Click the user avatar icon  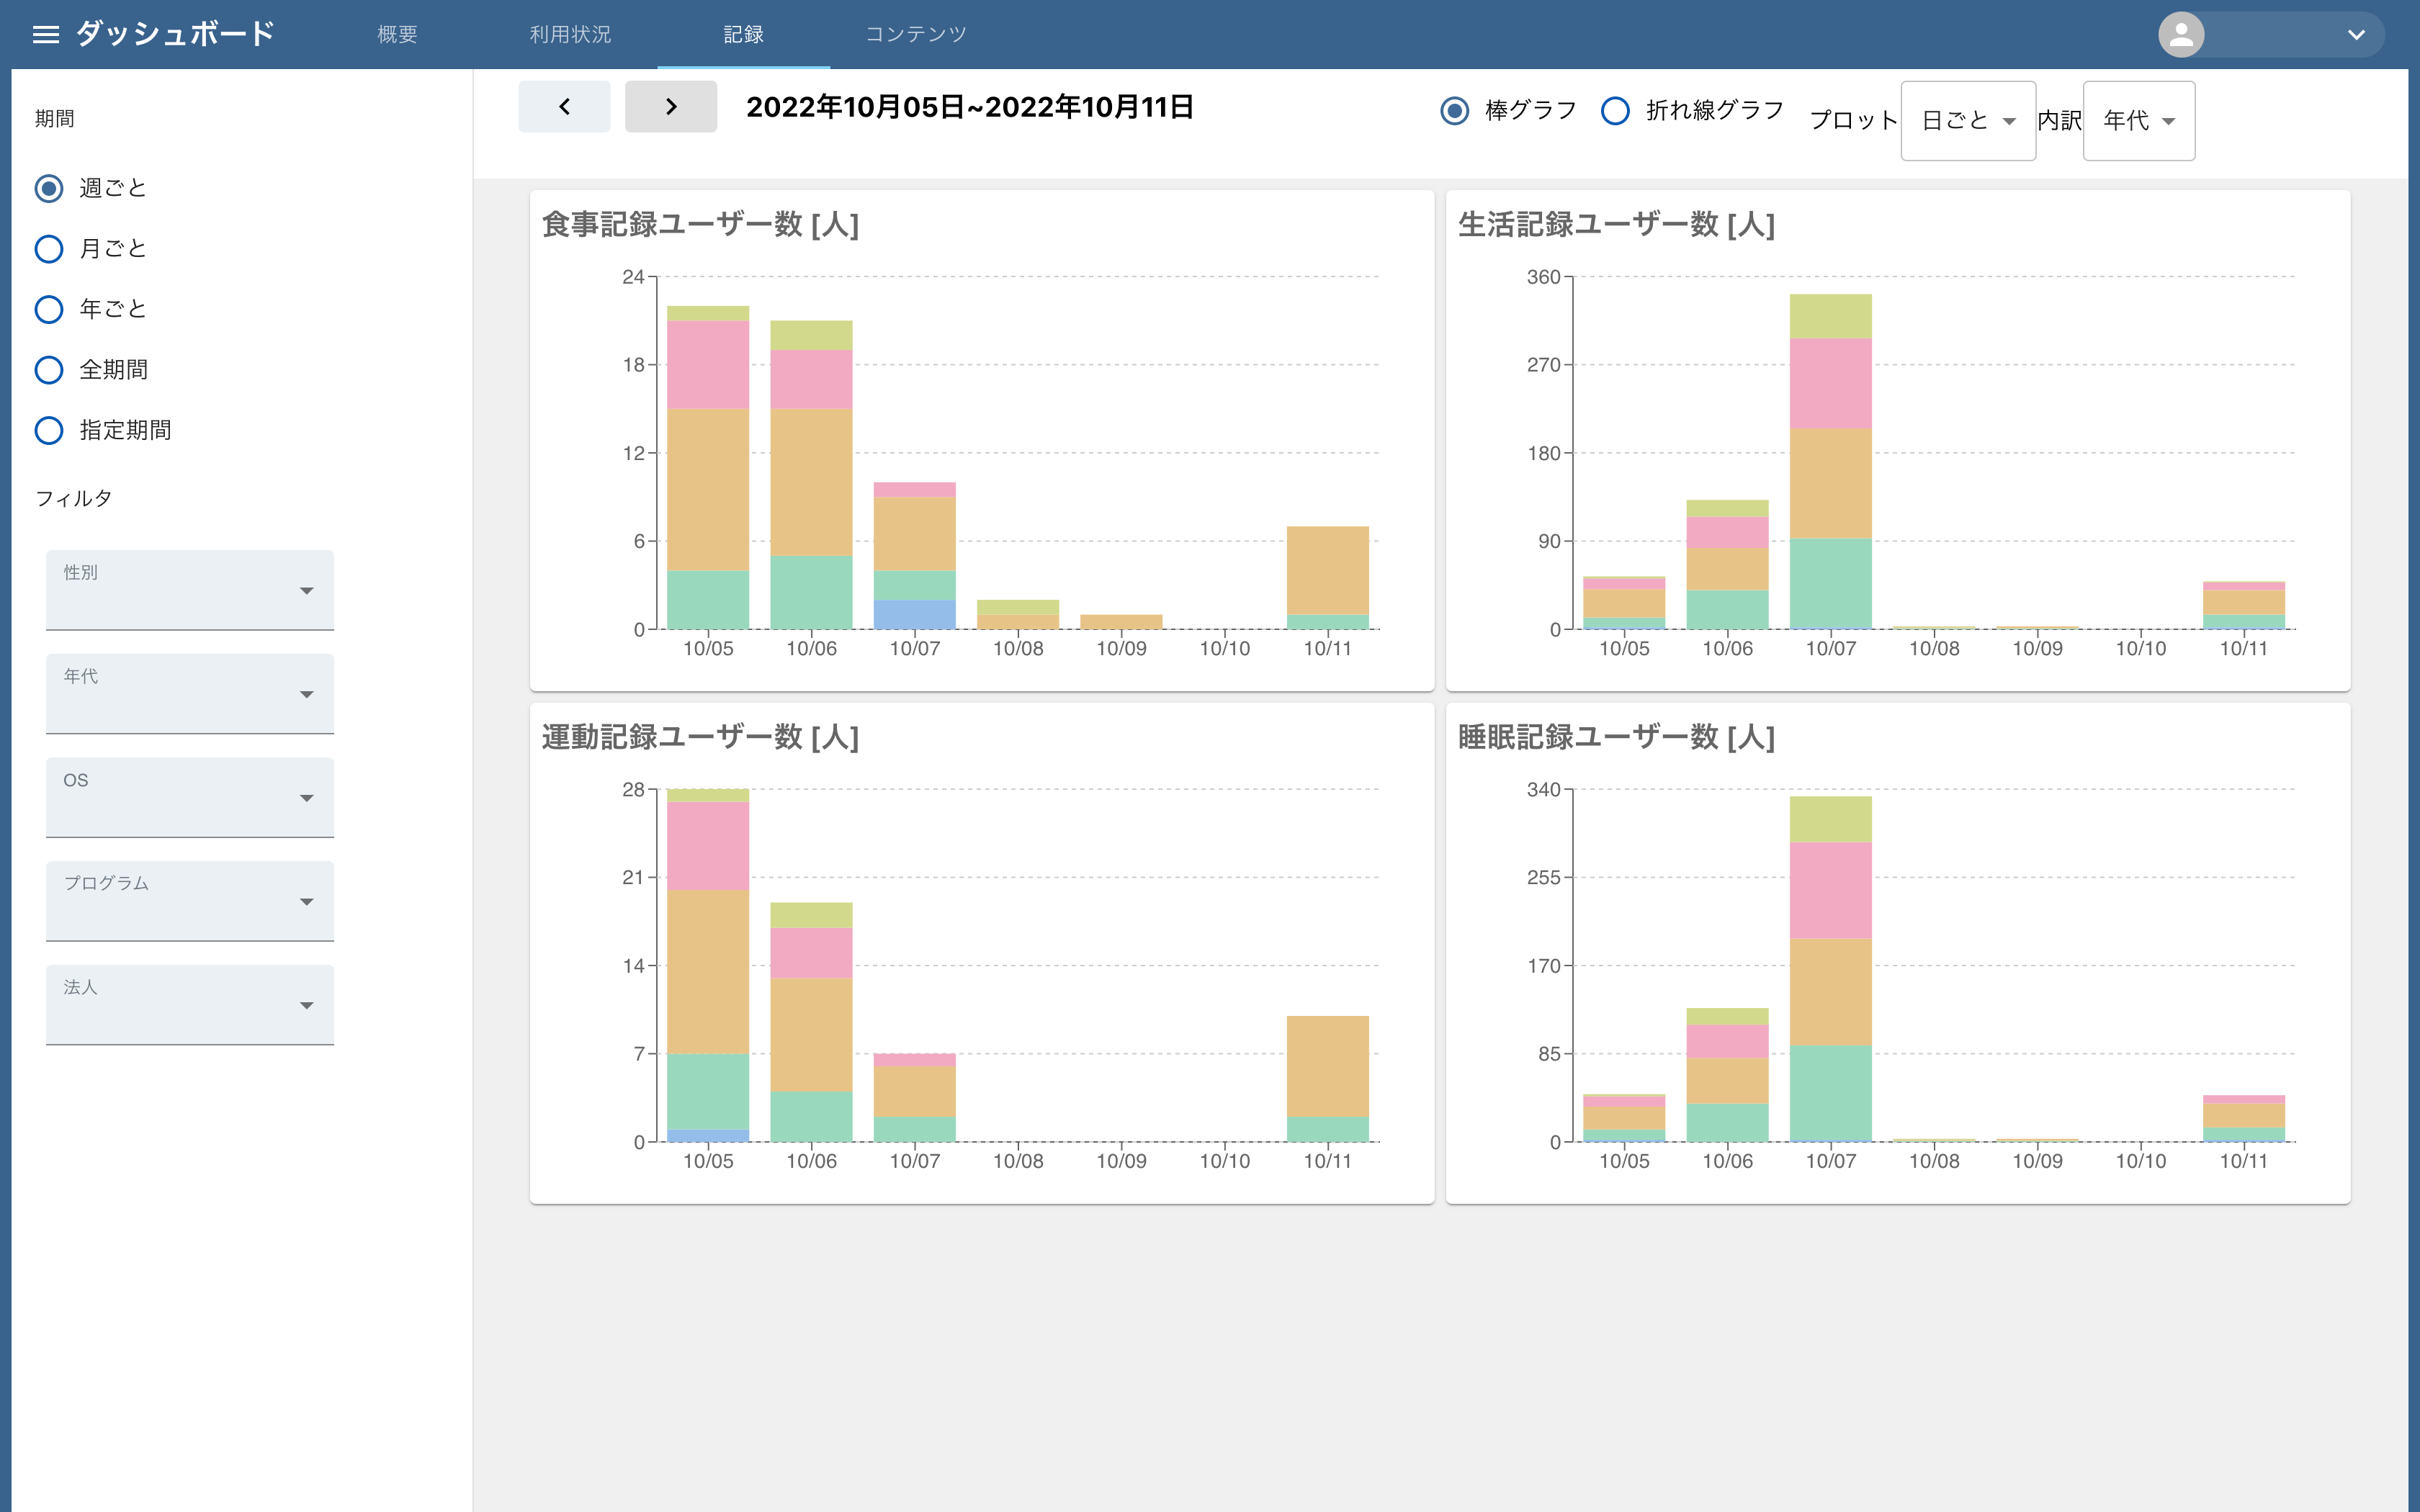click(2181, 35)
